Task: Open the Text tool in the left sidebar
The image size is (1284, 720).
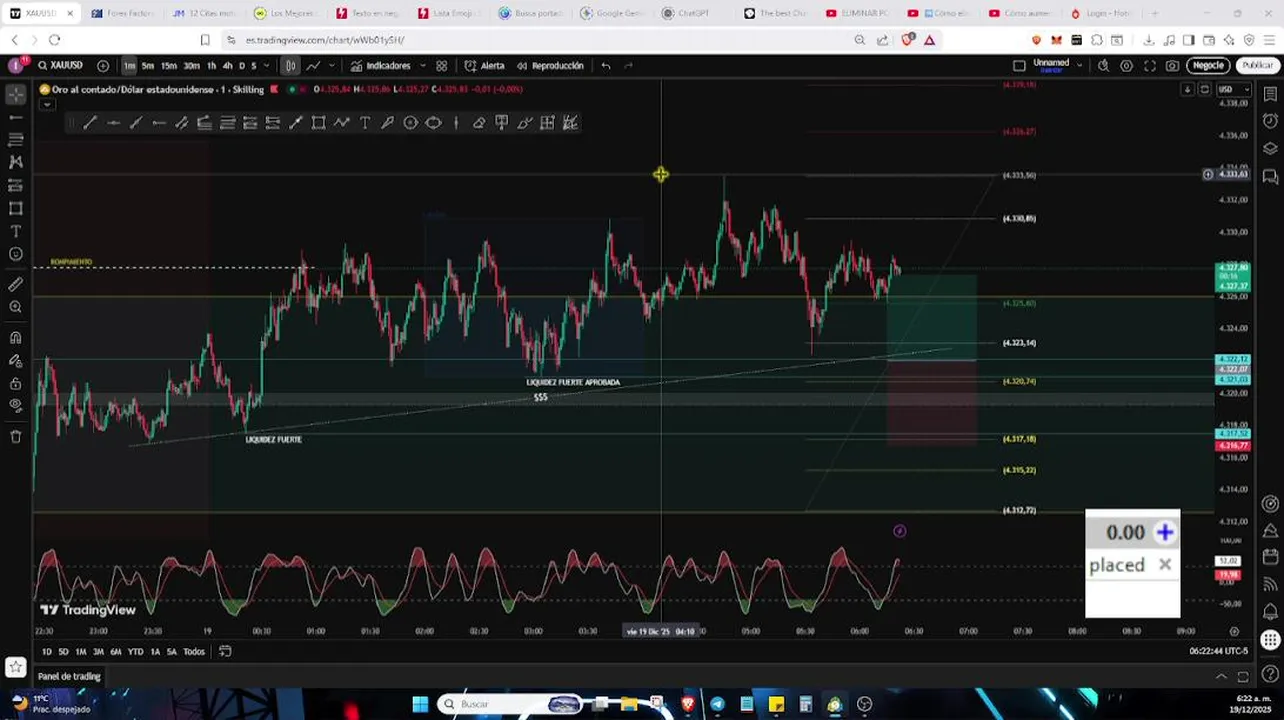Action: tap(16, 231)
